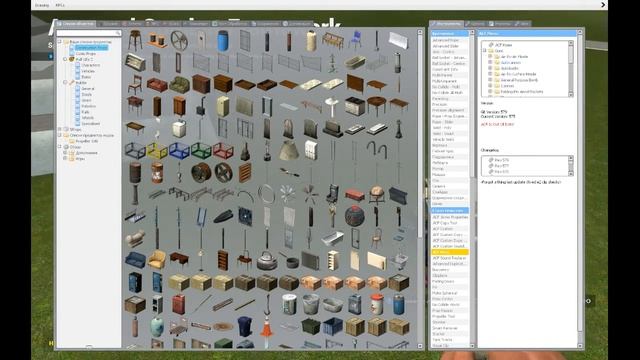640x360 pixels.
Task: Open the Drawing menu at top
Action: tap(42, 5)
